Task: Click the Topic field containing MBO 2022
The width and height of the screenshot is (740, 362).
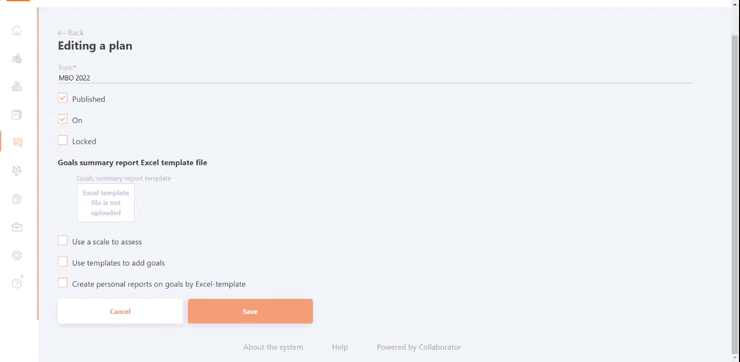Action: point(375,78)
